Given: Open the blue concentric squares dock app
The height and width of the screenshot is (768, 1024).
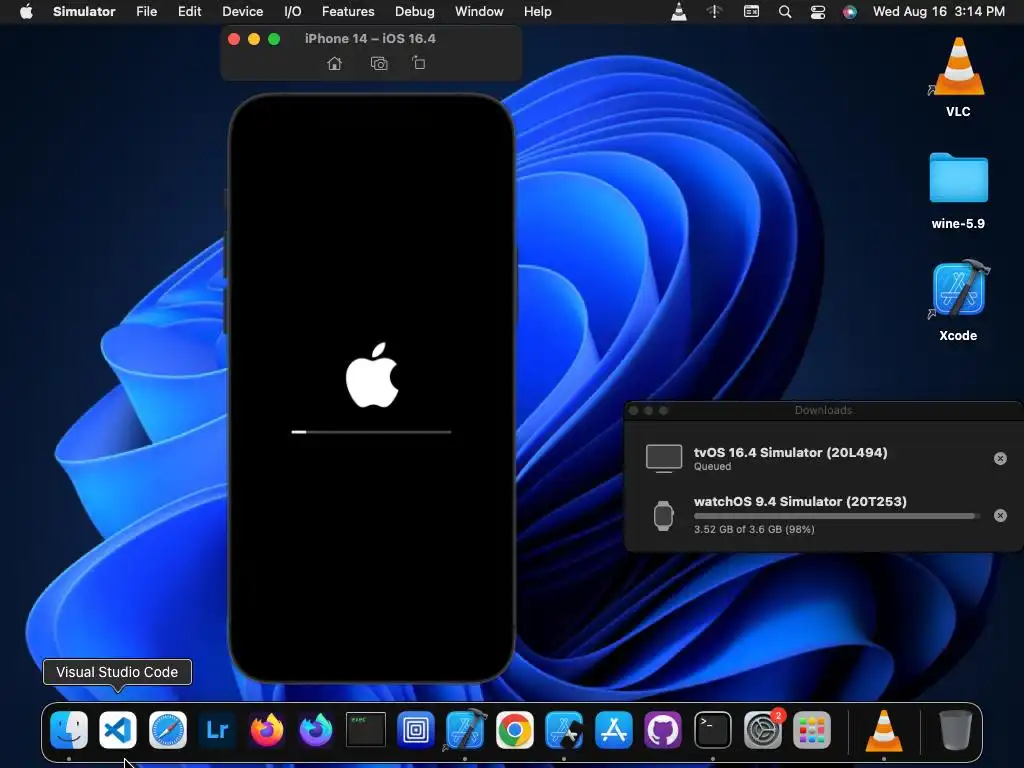Looking at the screenshot, I should click(x=415, y=729).
